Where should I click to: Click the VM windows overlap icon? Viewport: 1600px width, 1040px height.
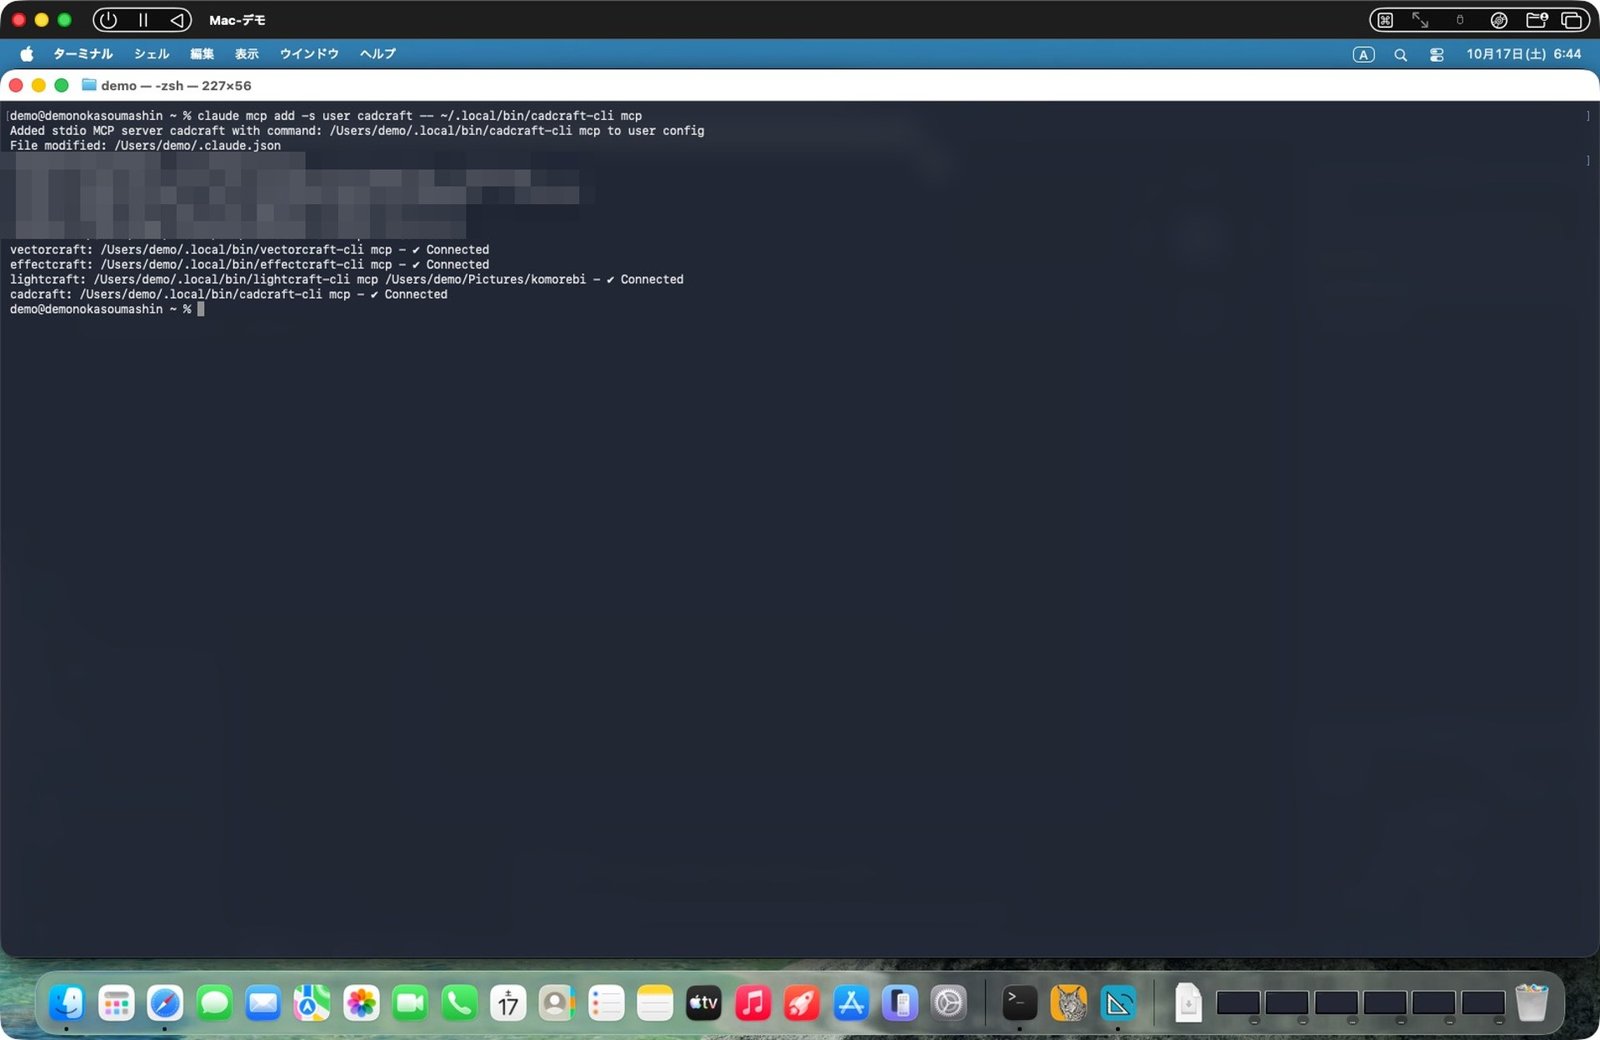1572,20
